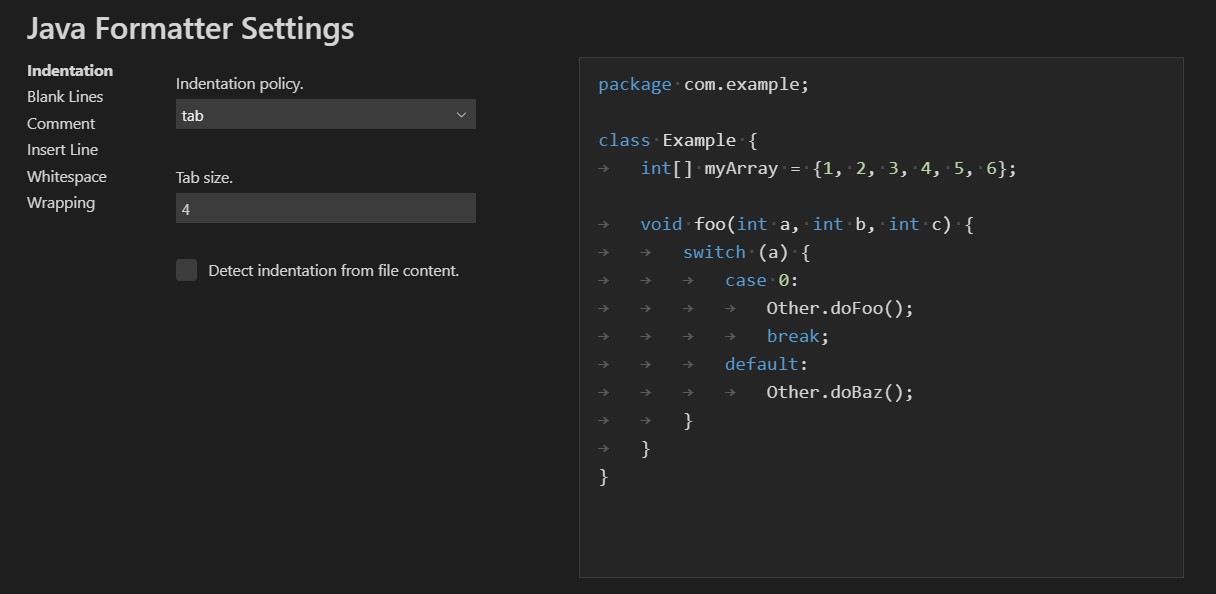This screenshot has height=594, width=1216.
Task: Click the chevron on the policy selector
Action: (x=461, y=114)
